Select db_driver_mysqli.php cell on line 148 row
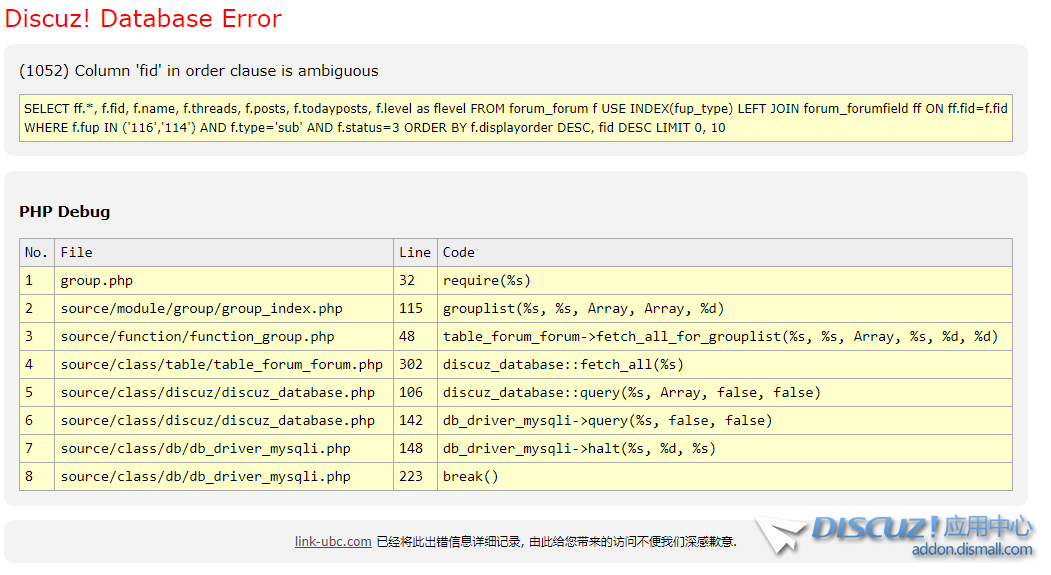This screenshot has width=1051, height=575. tap(224, 448)
